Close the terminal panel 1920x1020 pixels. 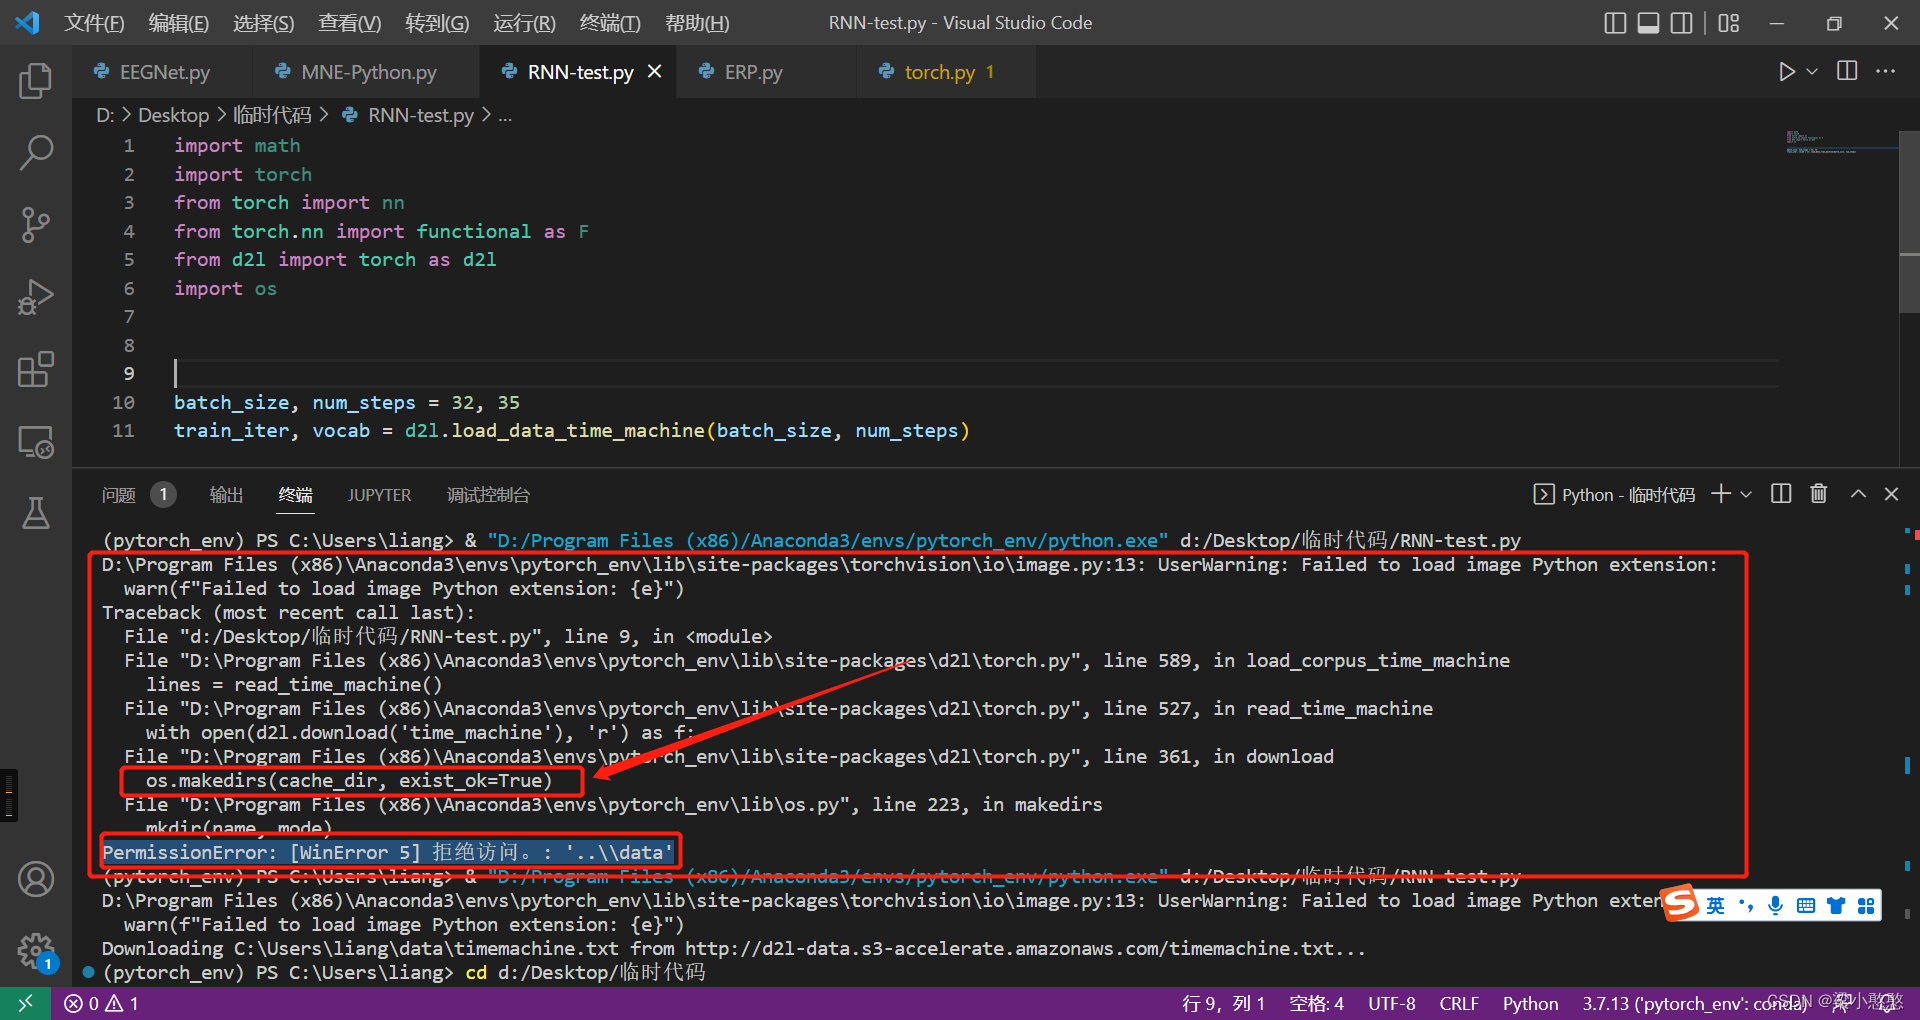pos(1891,494)
